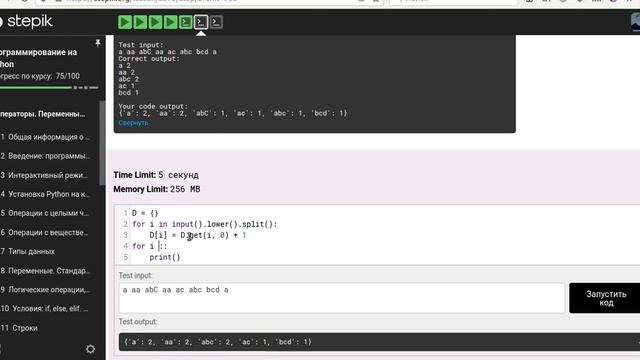Screen dimensions: 640x360
Task: Open the green completed code step
Action: [x=186, y=22]
